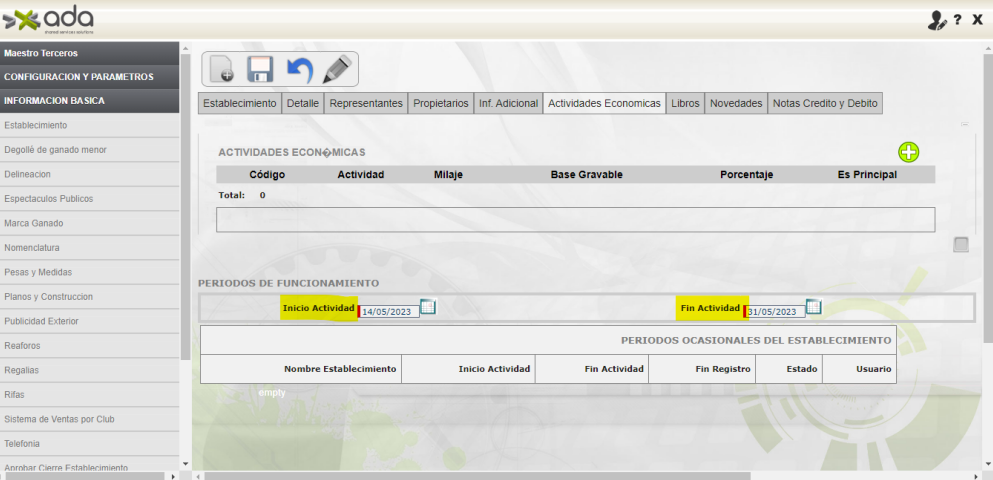Click the Inicio Actividad date field

click(389, 312)
